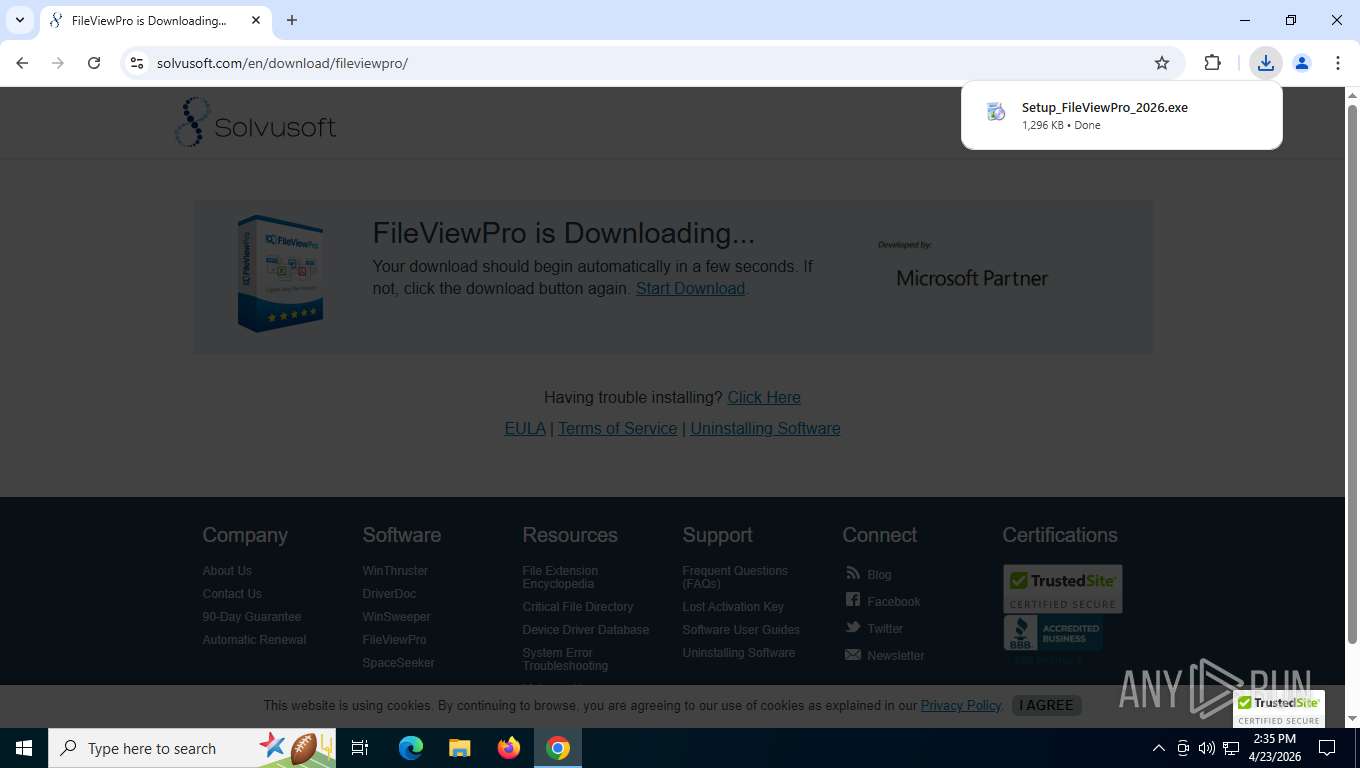Open DriverDoc in Software footer
The image size is (1360, 768).
pyautogui.click(x=389, y=594)
